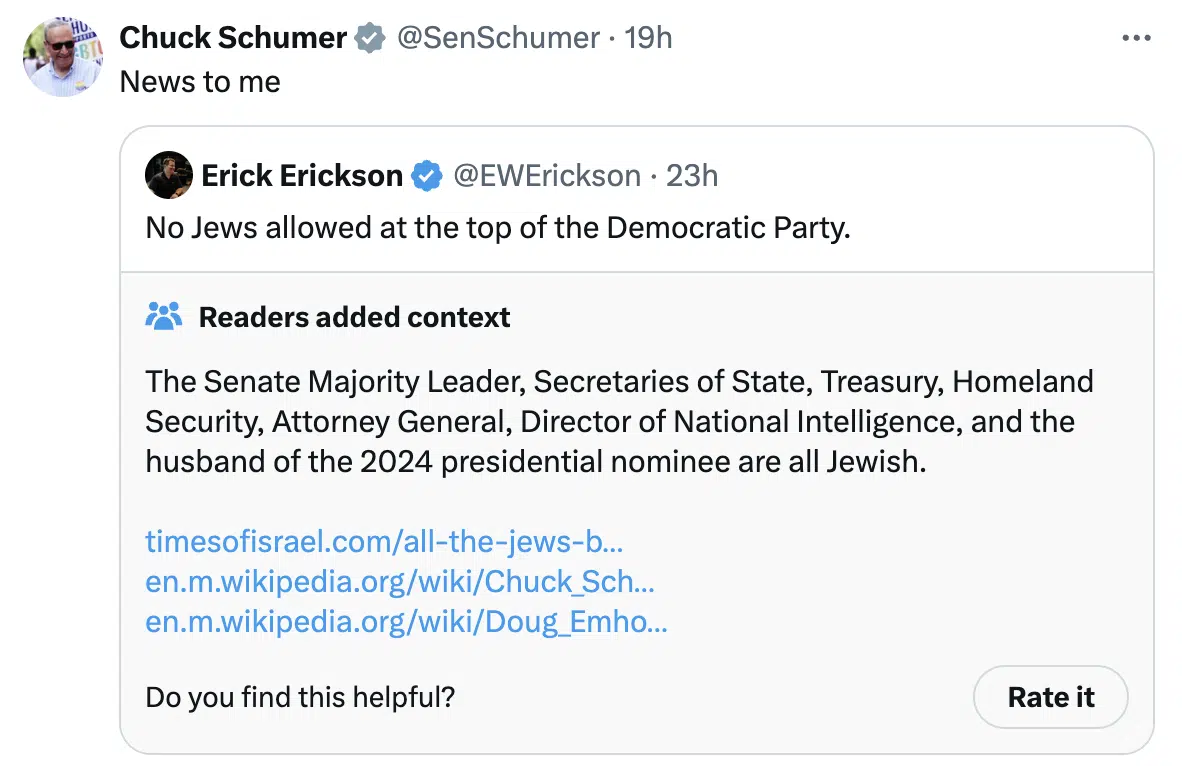Click the 19h timestamp

point(648,38)
